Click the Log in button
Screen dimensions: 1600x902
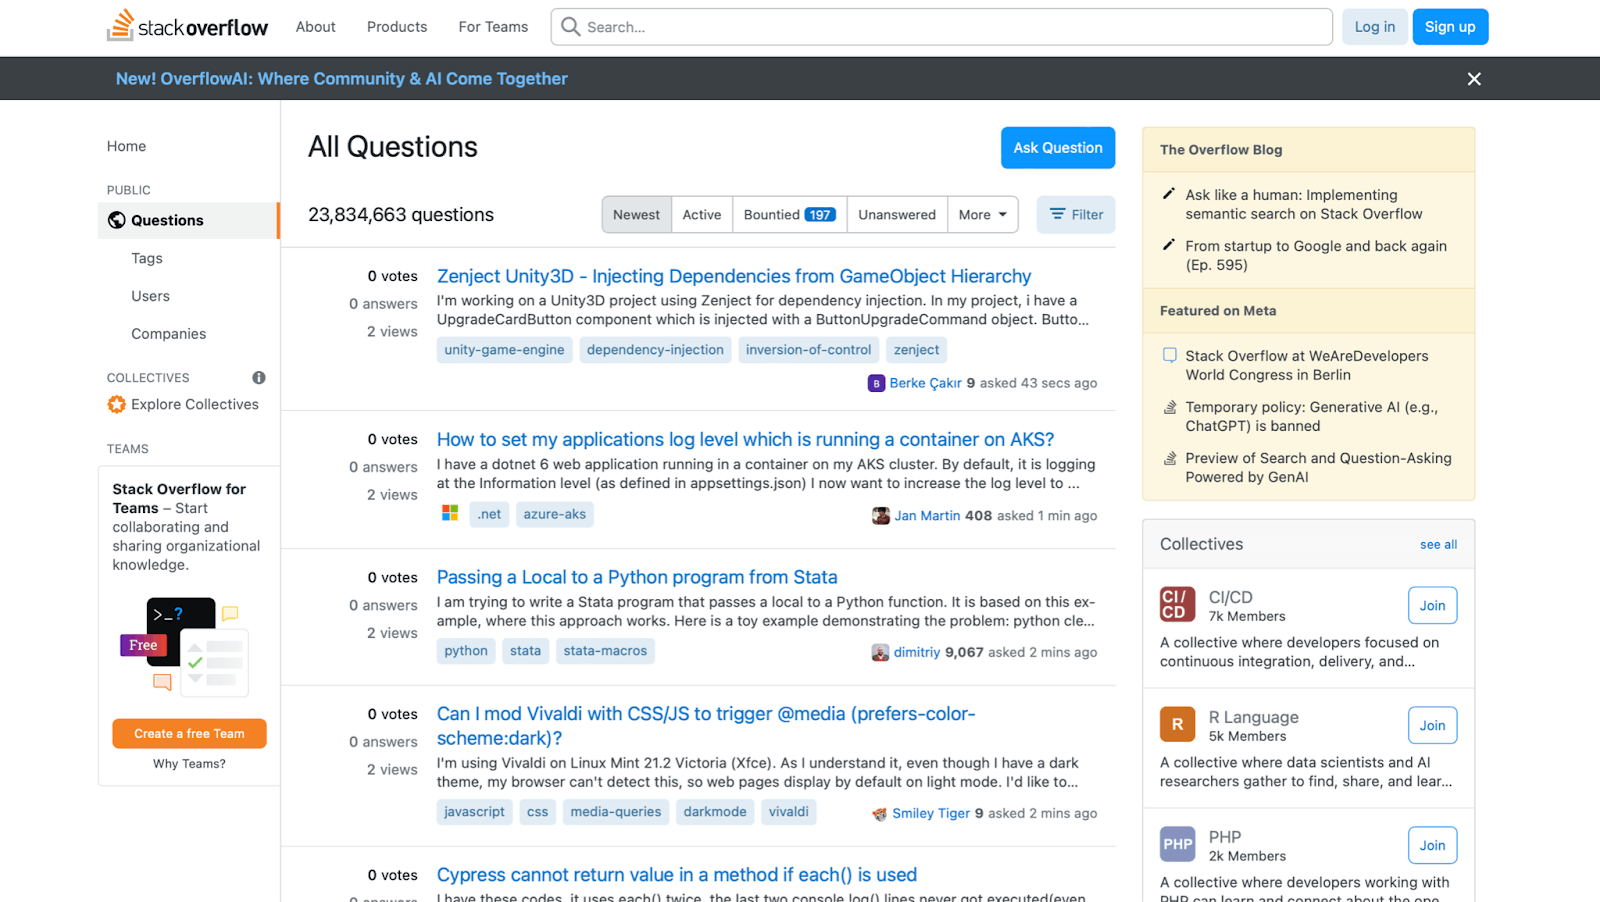pyautogui.click(x=1375, y=27)
